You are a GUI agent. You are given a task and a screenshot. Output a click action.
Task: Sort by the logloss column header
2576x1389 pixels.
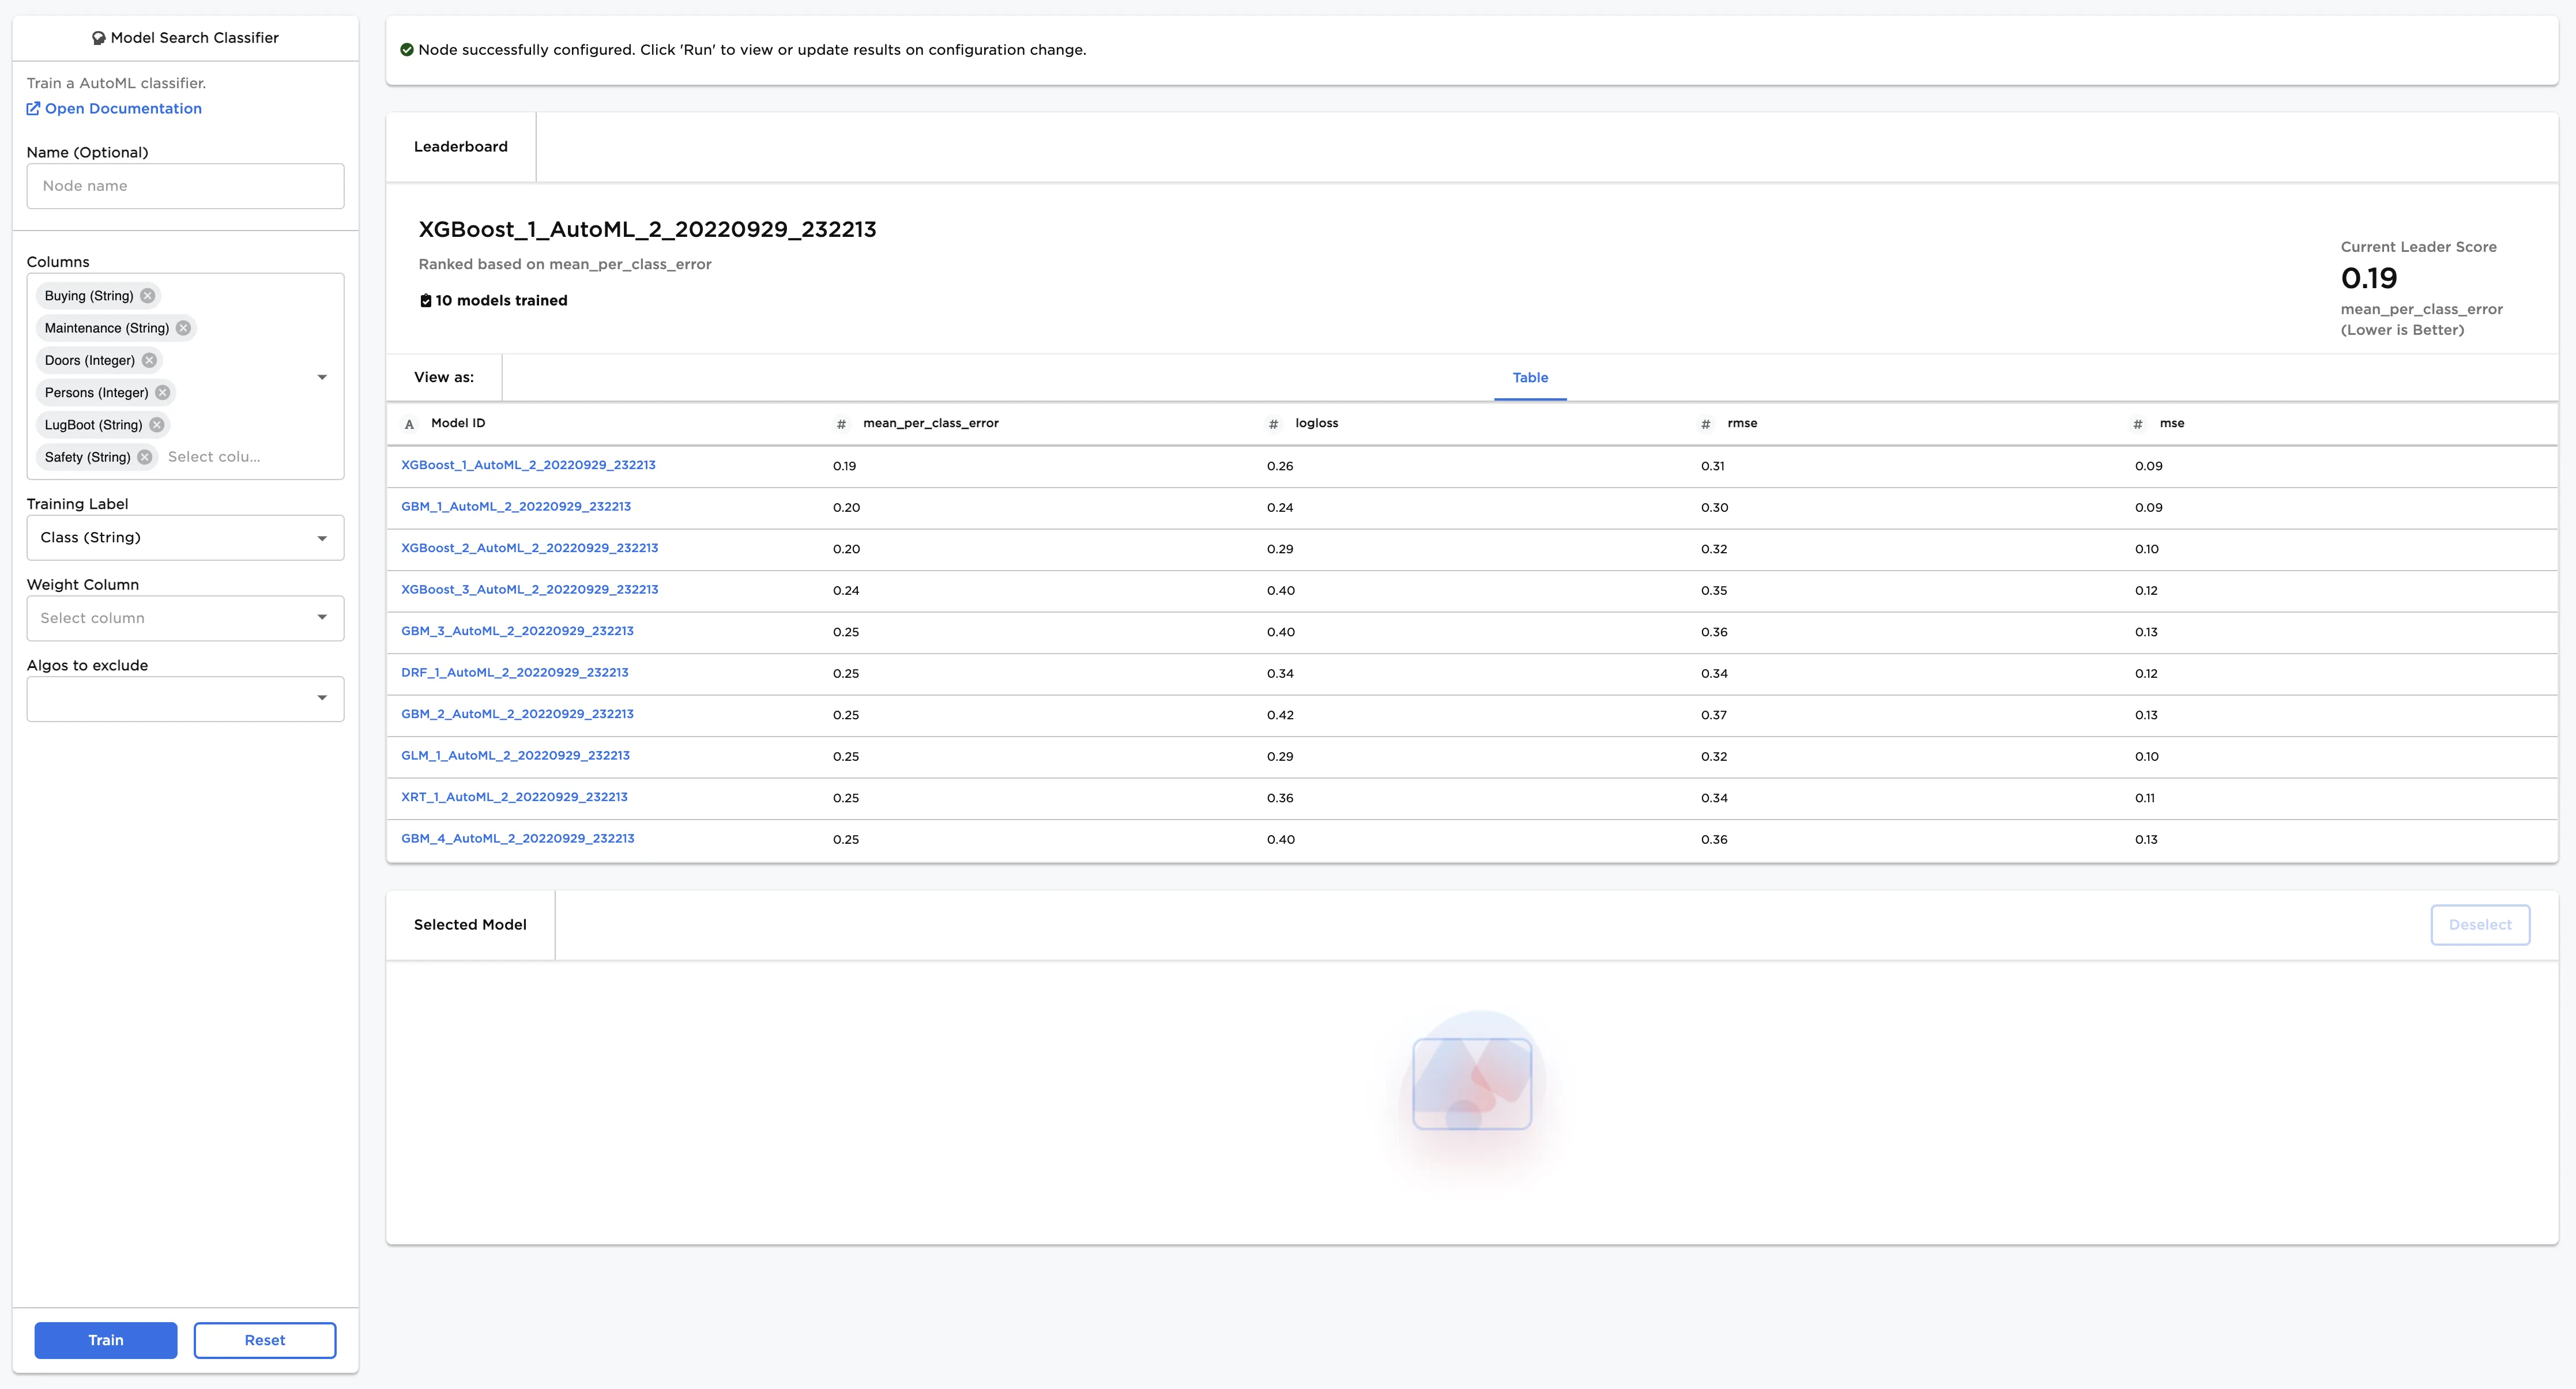coord(1316,424)
